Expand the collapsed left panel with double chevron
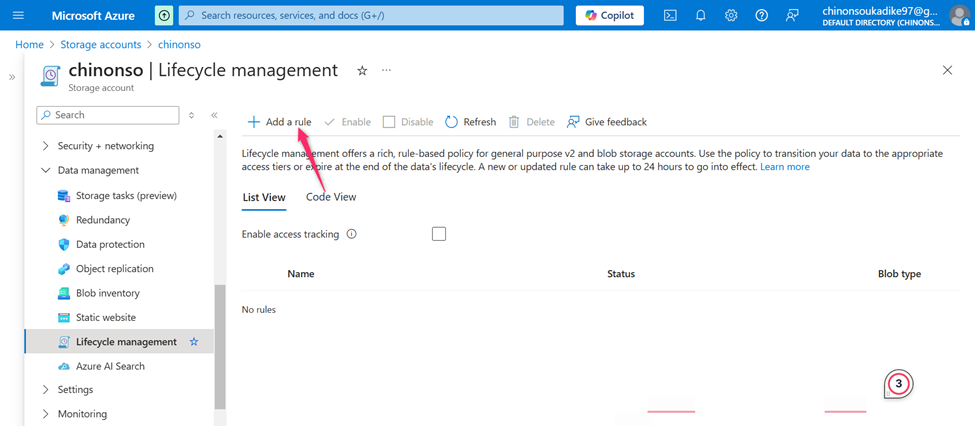 pyautogui.click(x=12, y=77)
